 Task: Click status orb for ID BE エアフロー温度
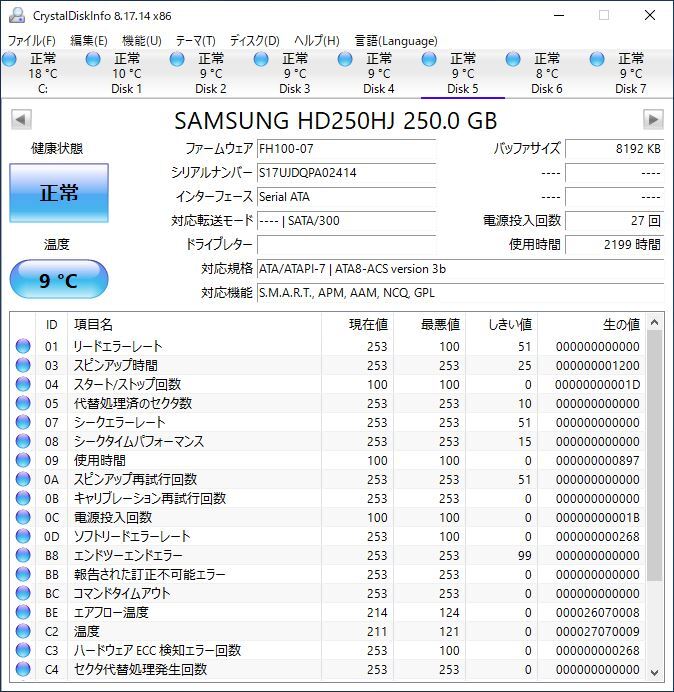click(x=23, y=612)
